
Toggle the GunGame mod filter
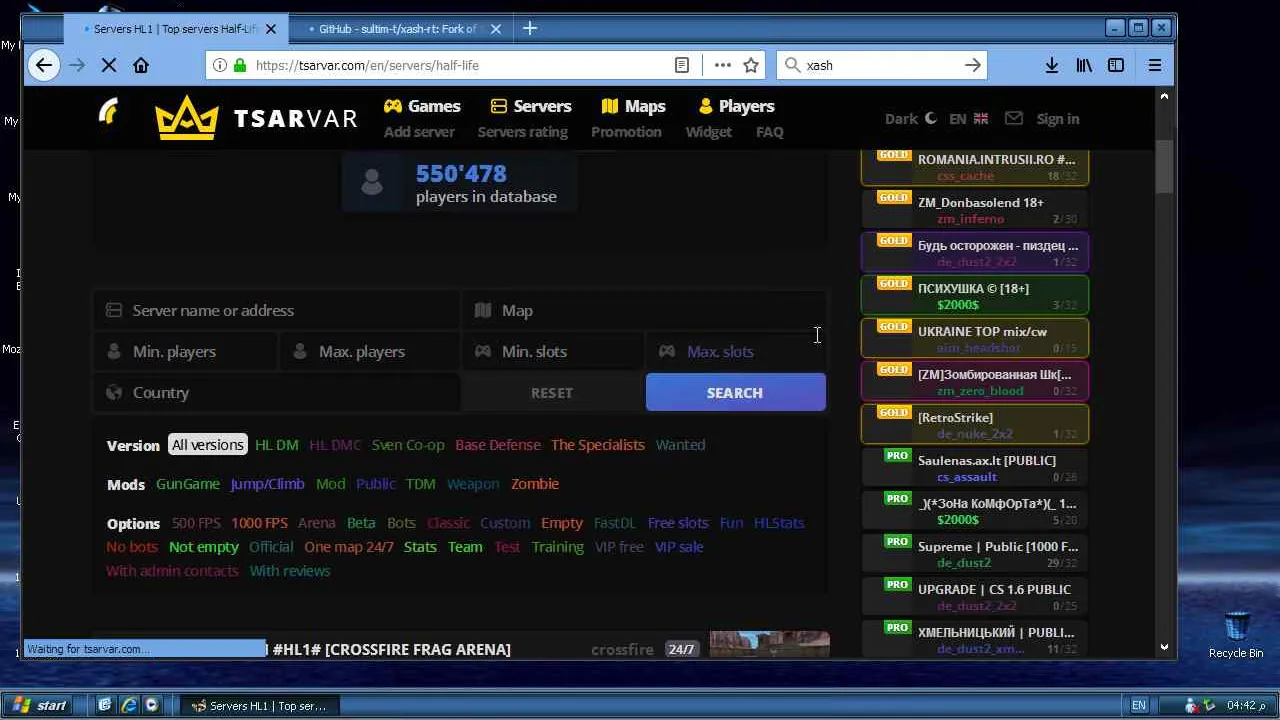(x=188, y=484)
